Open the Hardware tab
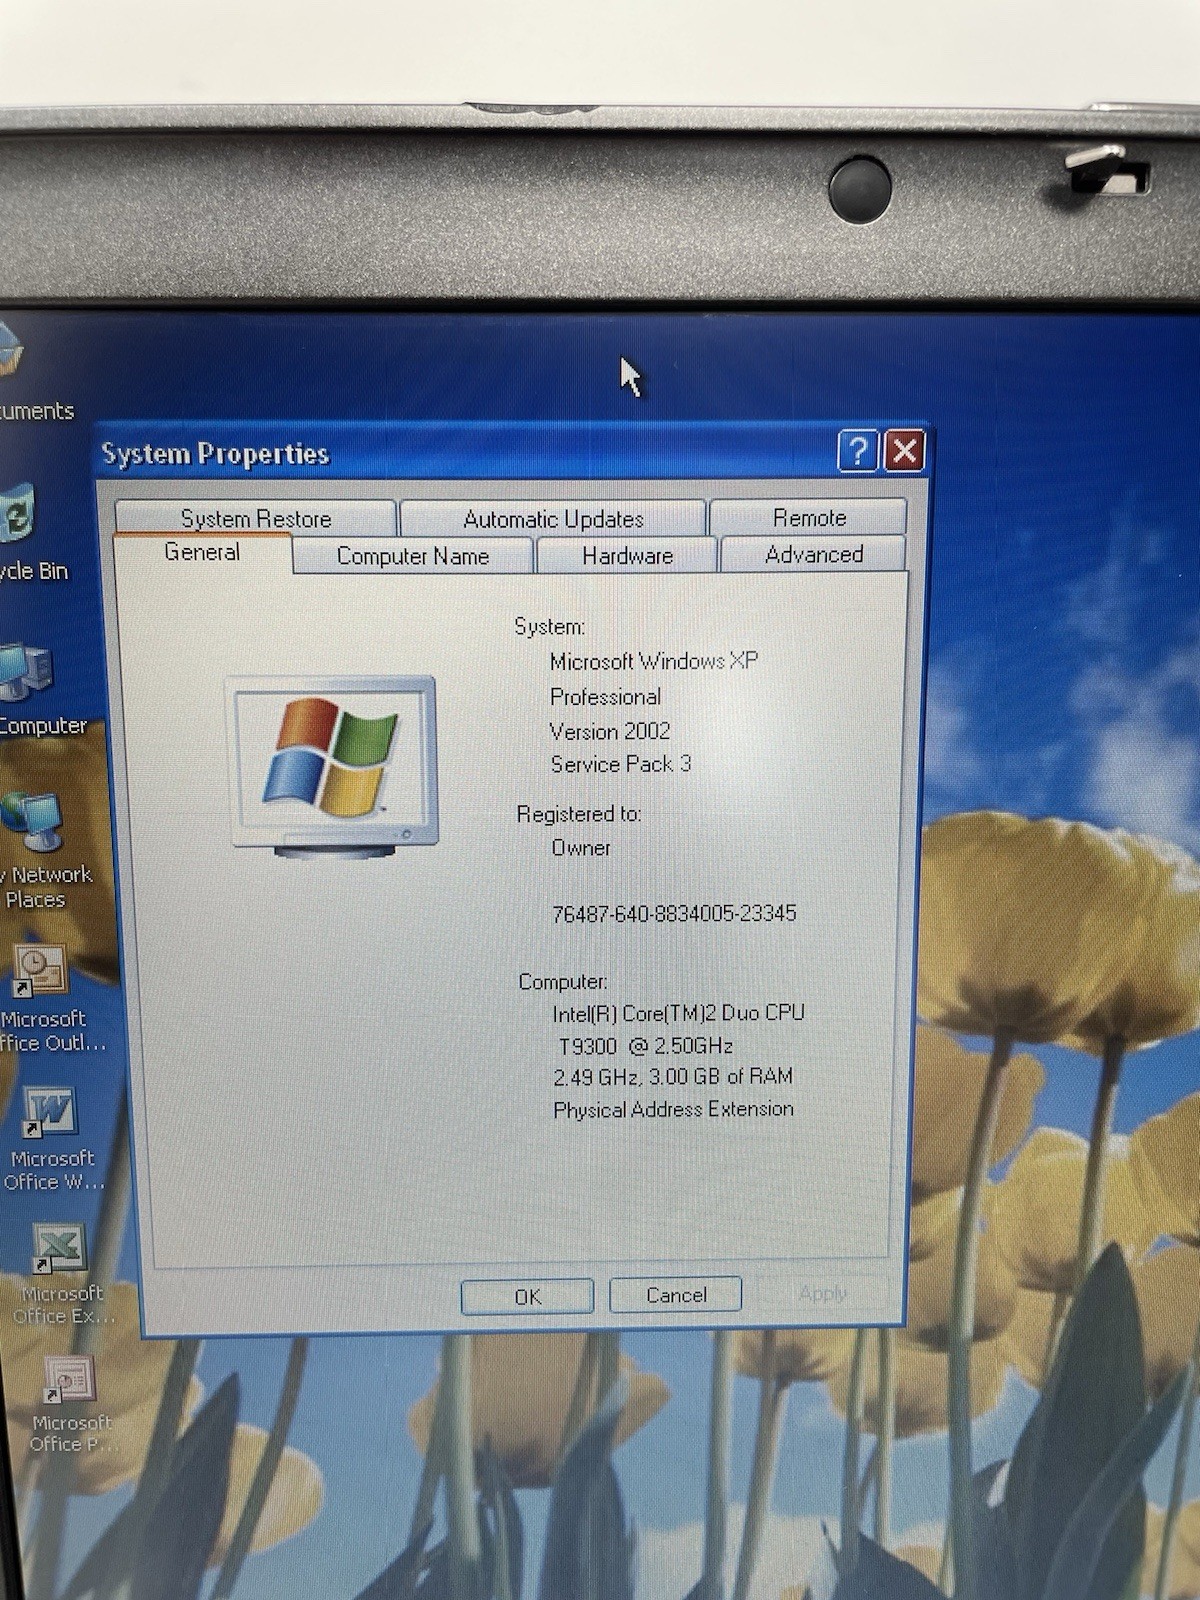The height and width of the screenshot is (1600, 1200). (x=627, y=555)
